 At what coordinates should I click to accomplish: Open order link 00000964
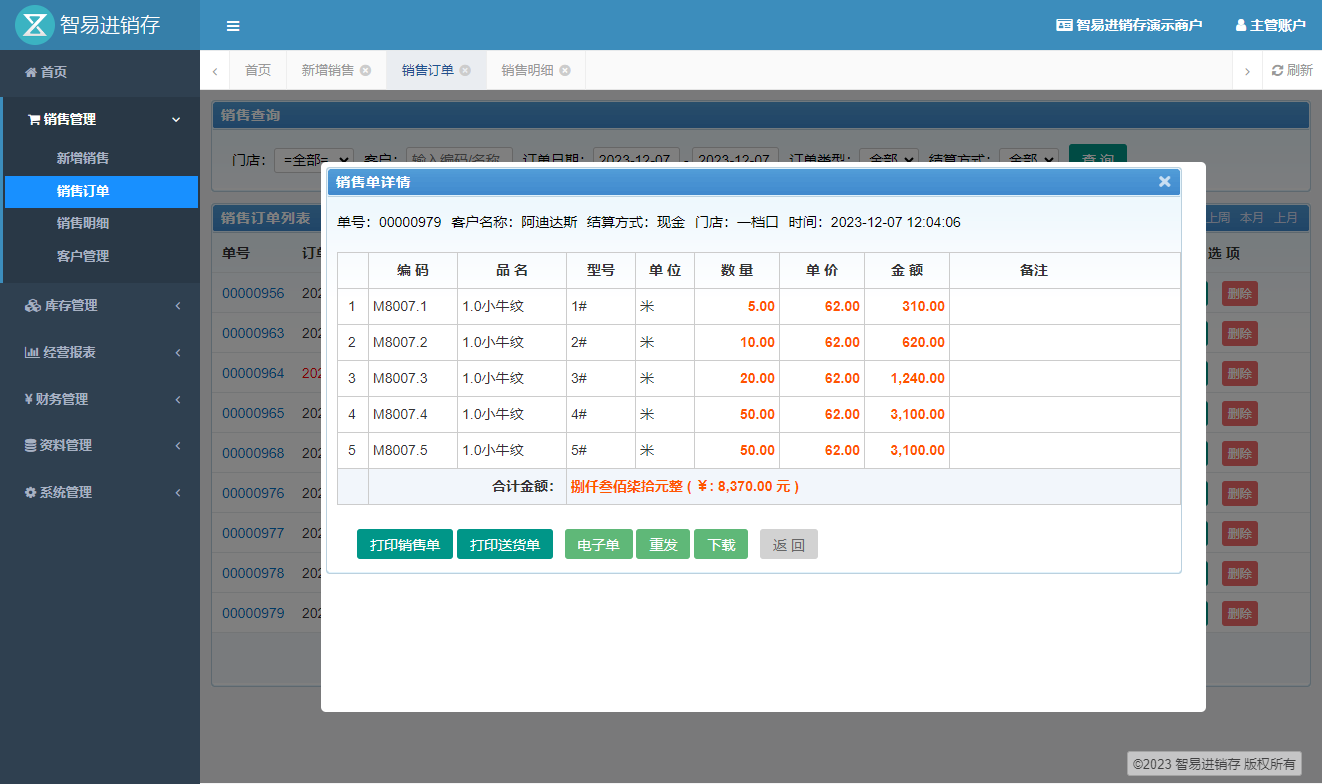pyautogui.click(x=253, y=373)
